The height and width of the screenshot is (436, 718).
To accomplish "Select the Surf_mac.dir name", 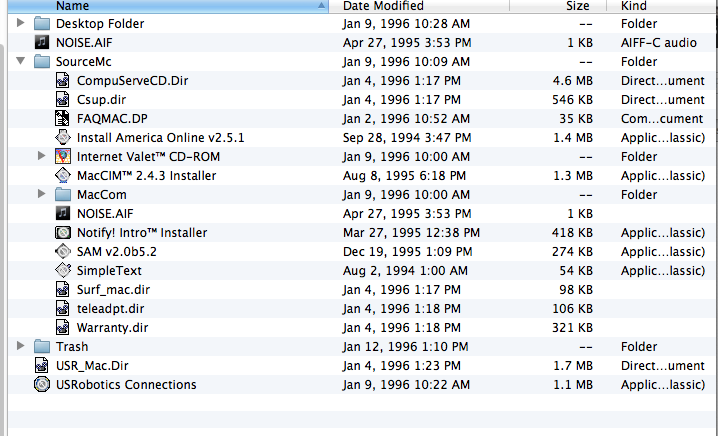I will (x=113, y=290).
